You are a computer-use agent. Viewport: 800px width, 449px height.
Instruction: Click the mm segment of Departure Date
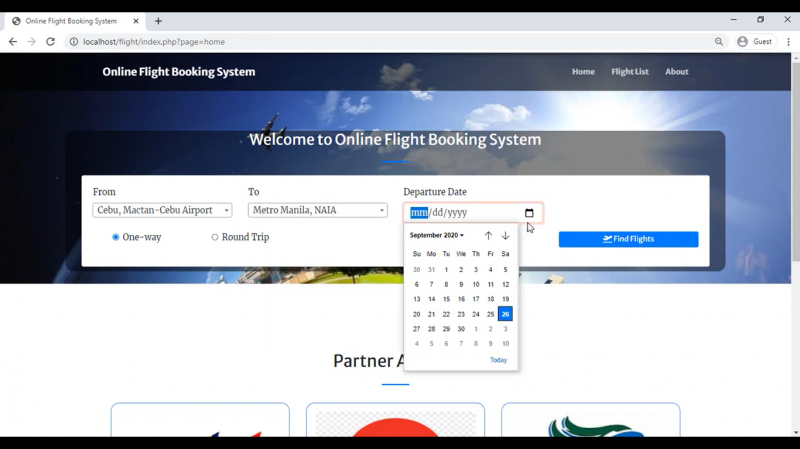tap(419, 212)
